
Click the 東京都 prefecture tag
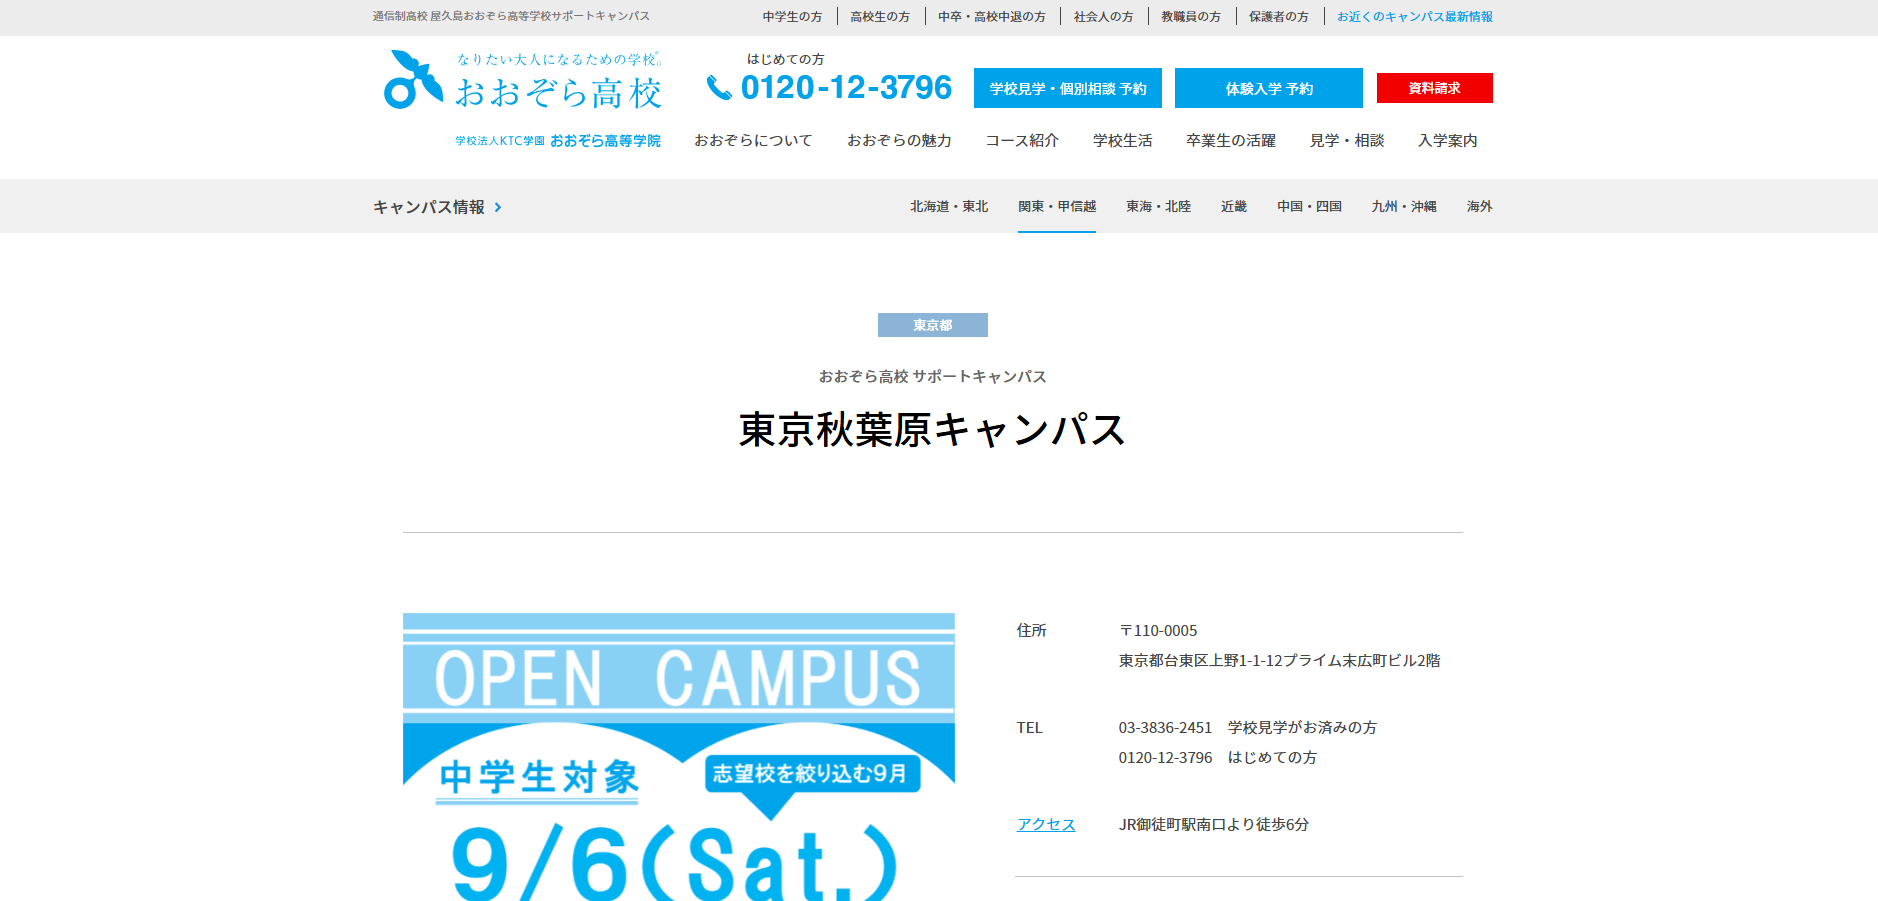pos(933,325)
